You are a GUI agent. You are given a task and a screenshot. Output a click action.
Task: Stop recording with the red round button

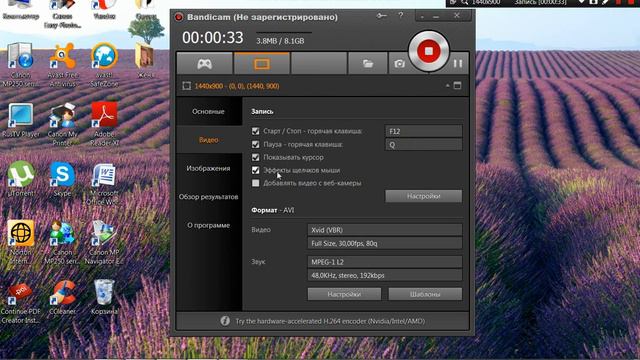click(x=429, y=51)
